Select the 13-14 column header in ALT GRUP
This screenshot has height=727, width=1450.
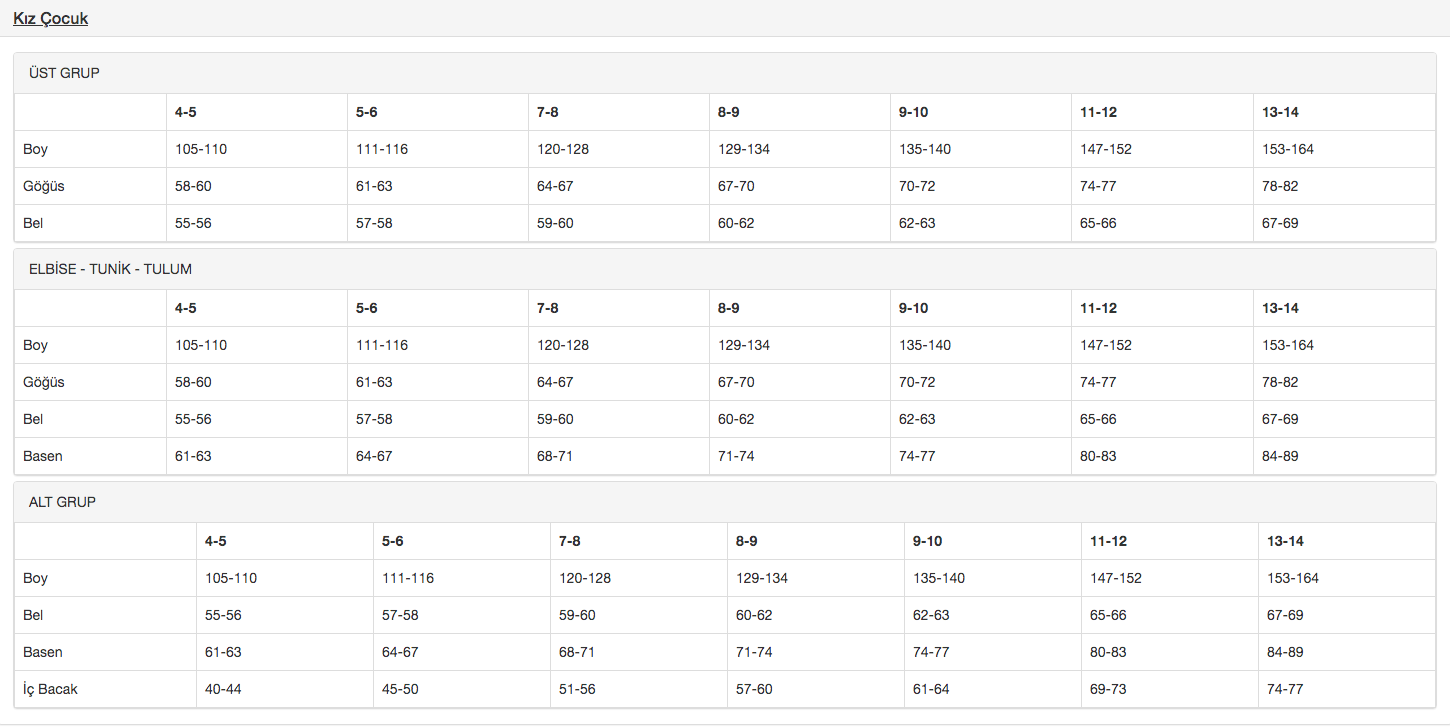1285,541
